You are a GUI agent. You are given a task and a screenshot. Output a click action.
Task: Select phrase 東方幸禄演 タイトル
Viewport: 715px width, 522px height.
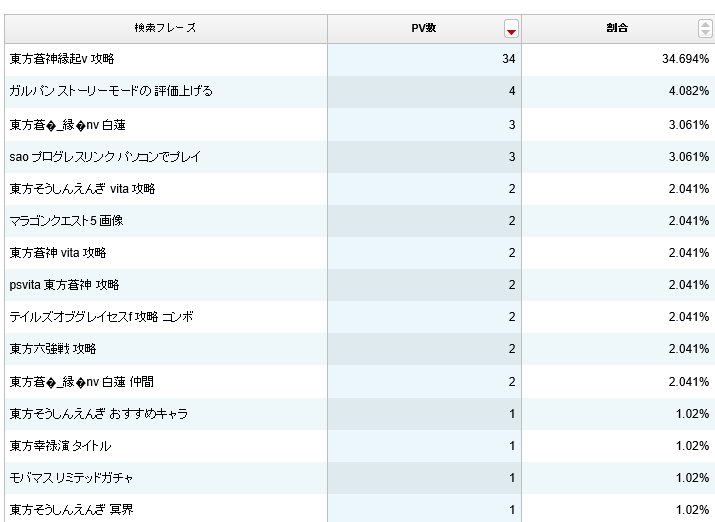coord(60,445)
